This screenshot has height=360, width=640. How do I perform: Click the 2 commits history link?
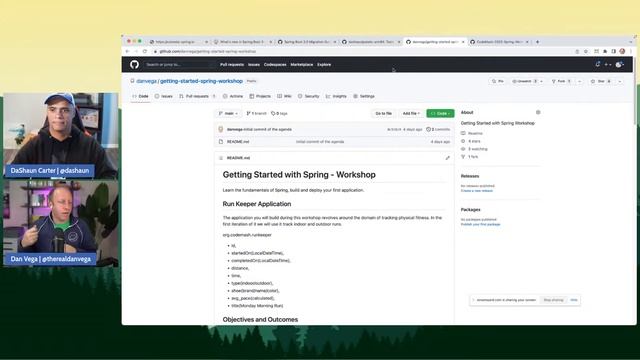[x=438, y=129]
